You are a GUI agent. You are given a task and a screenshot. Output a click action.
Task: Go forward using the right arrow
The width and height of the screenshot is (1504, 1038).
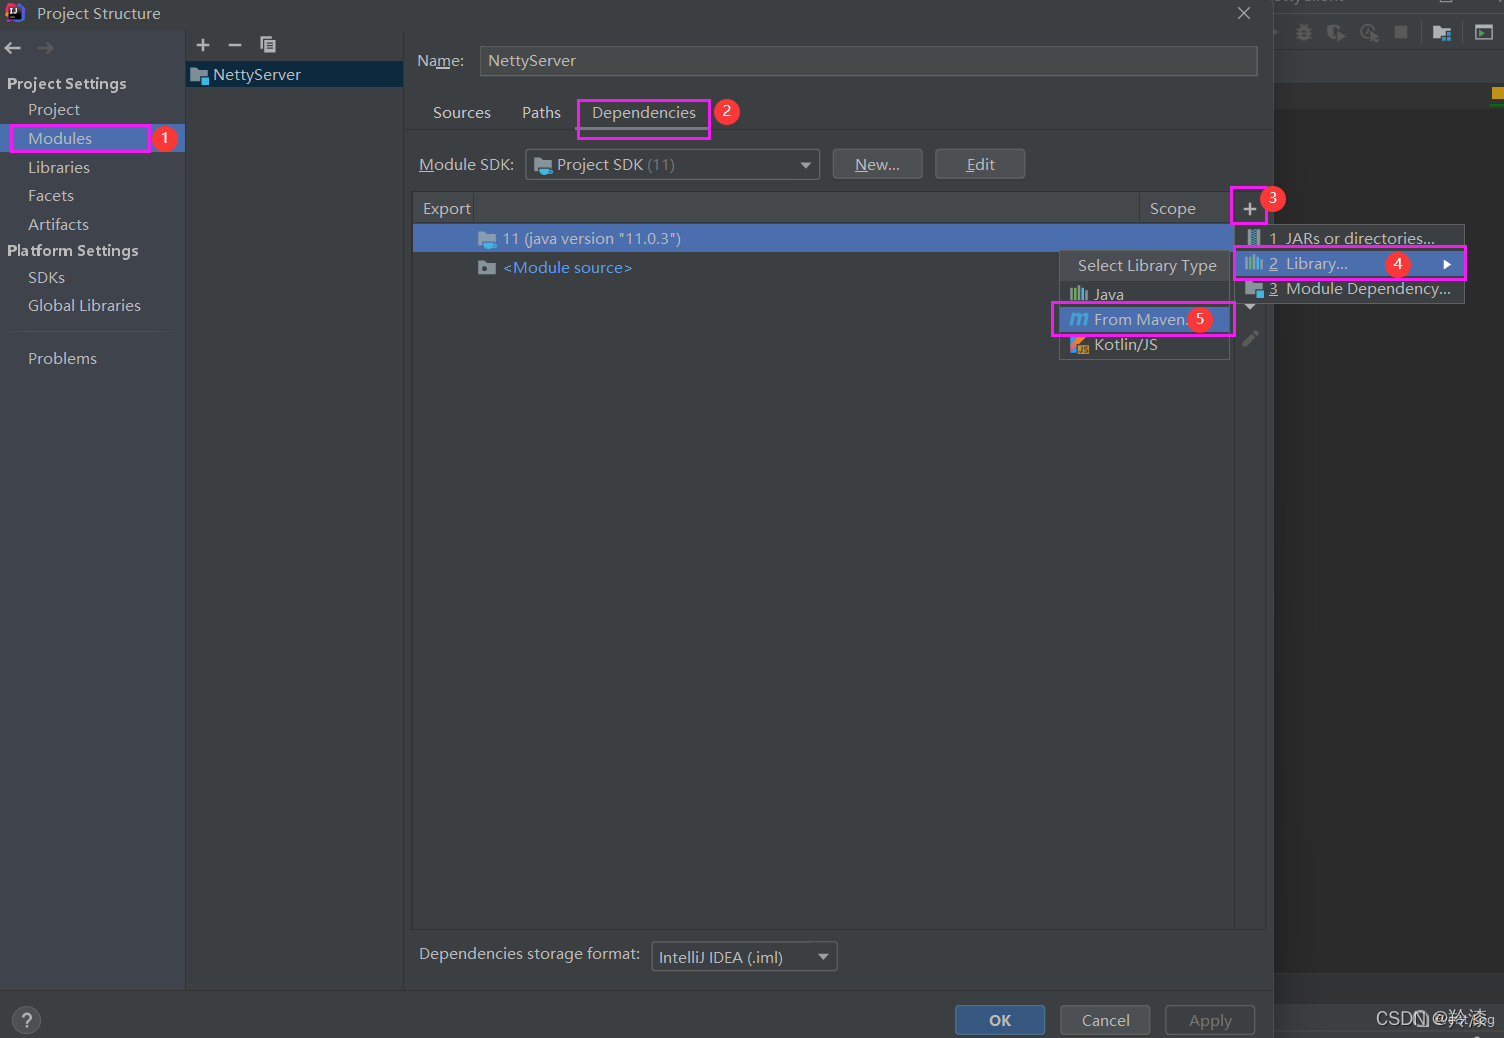(x=45, y=48)
